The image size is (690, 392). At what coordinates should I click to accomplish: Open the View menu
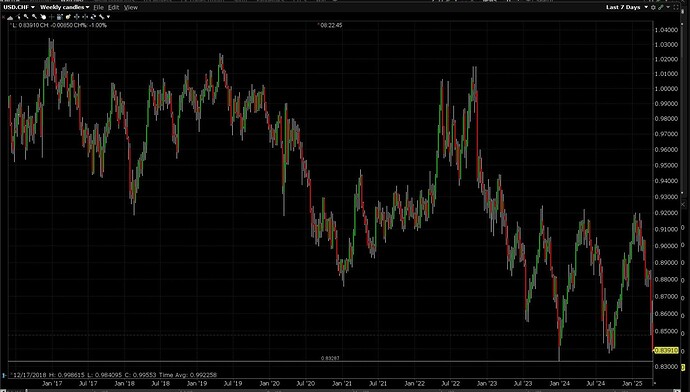pyautogui.click(x=131, y=7)
